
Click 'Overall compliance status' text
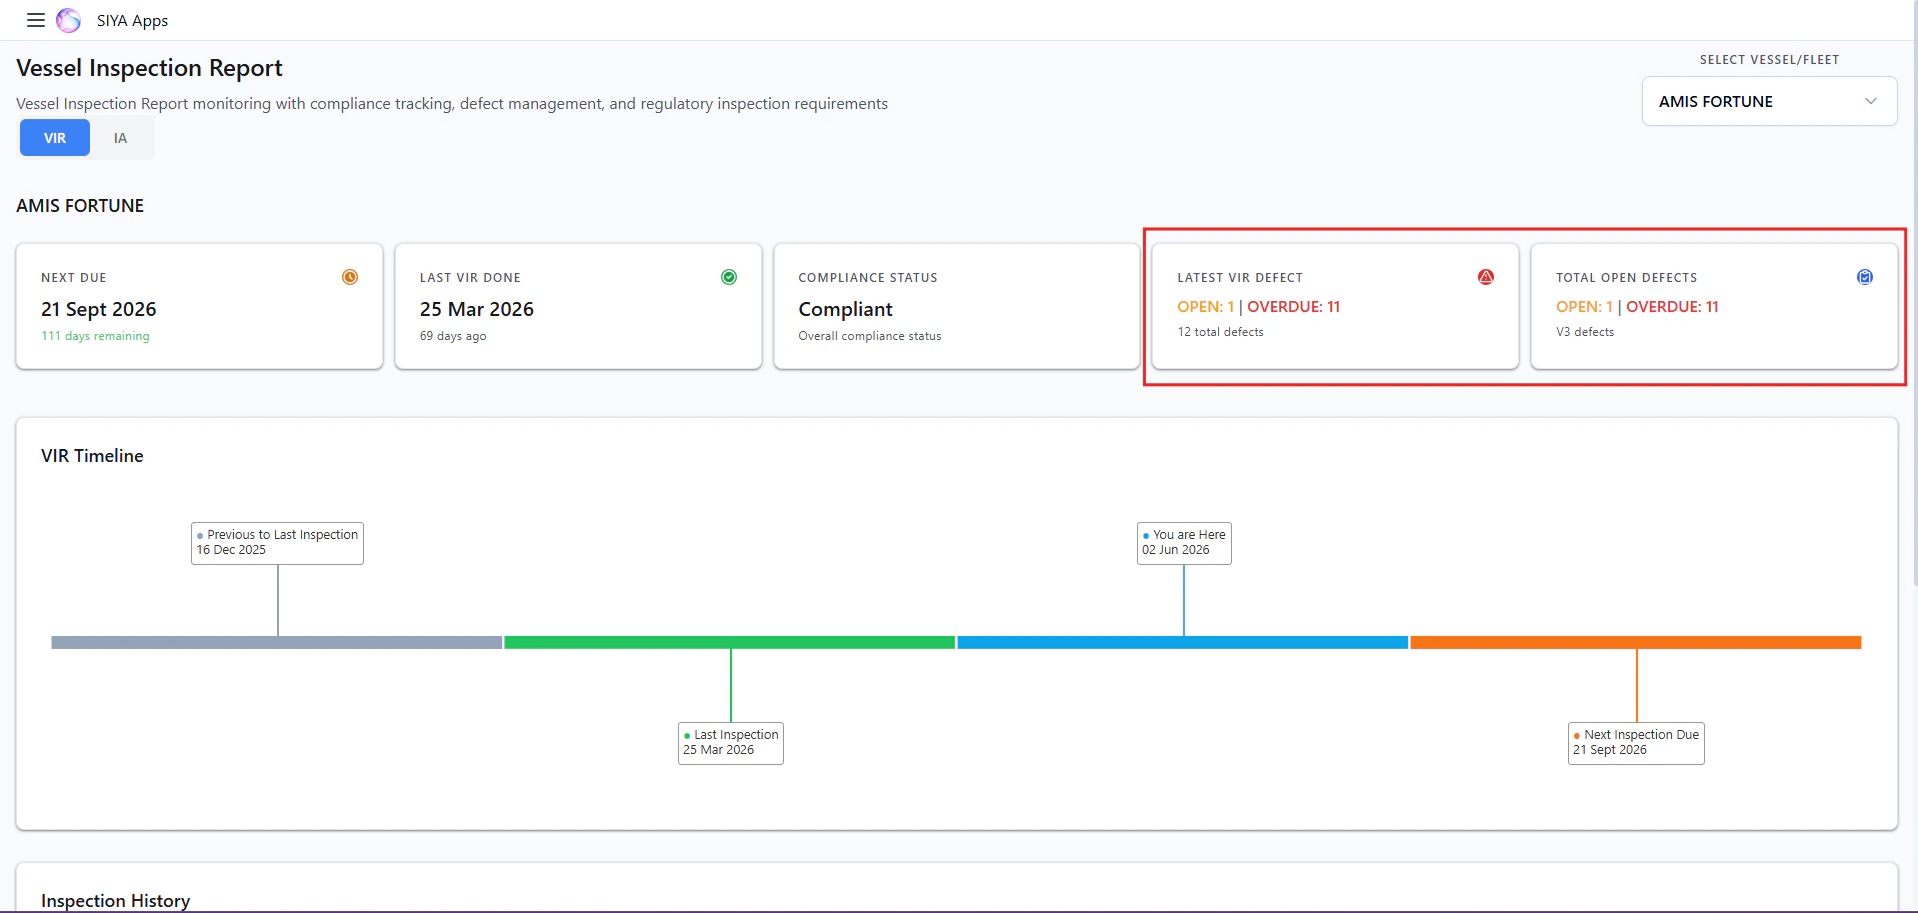tap(870, 336)
